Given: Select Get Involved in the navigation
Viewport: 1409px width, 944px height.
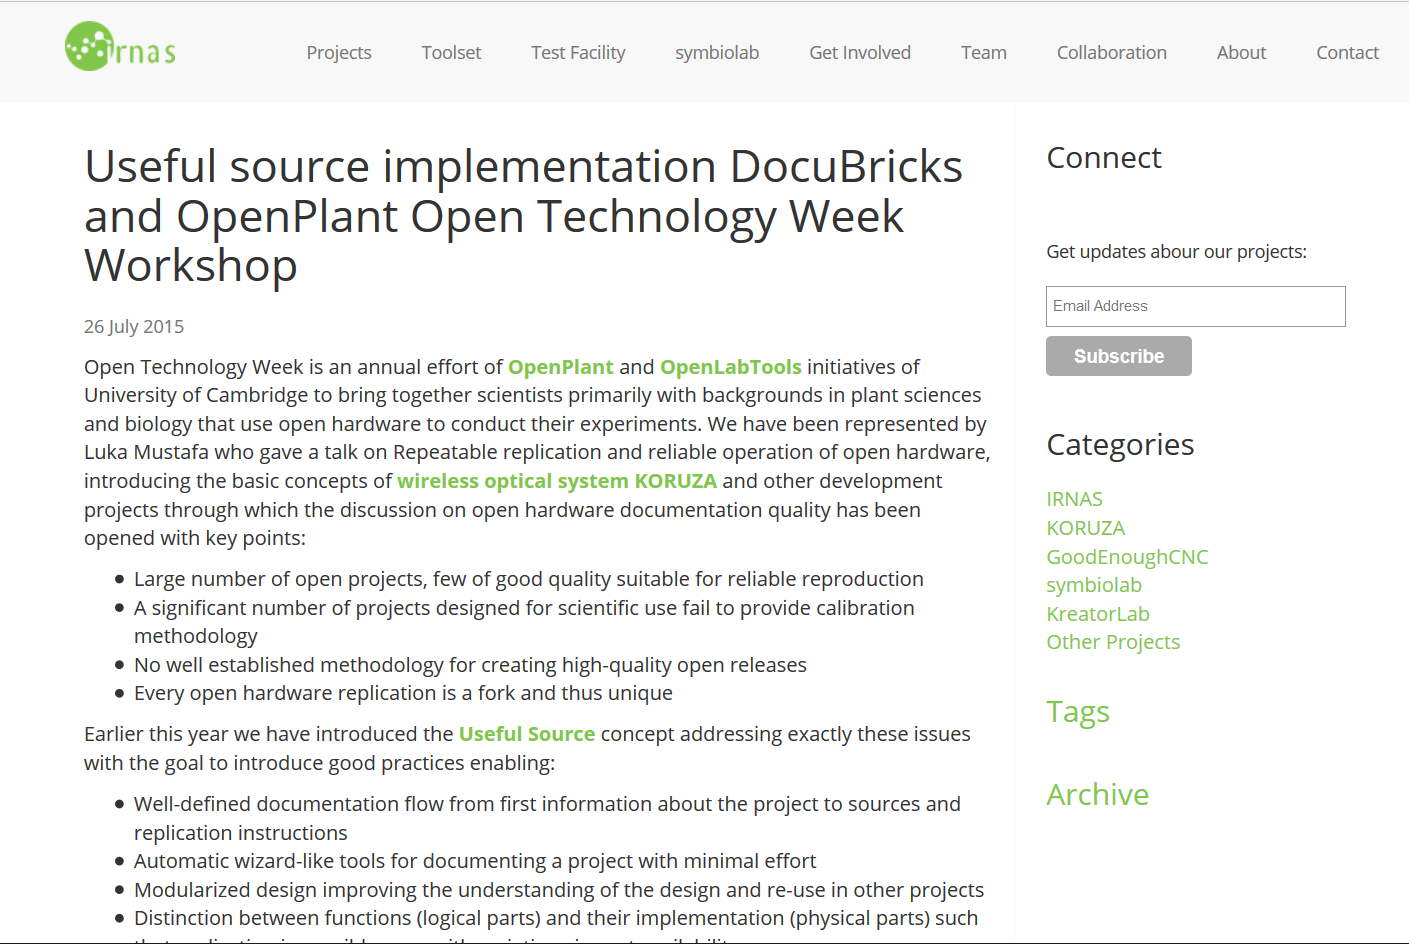Looking at the screenshot, I should tap(860, 53).
